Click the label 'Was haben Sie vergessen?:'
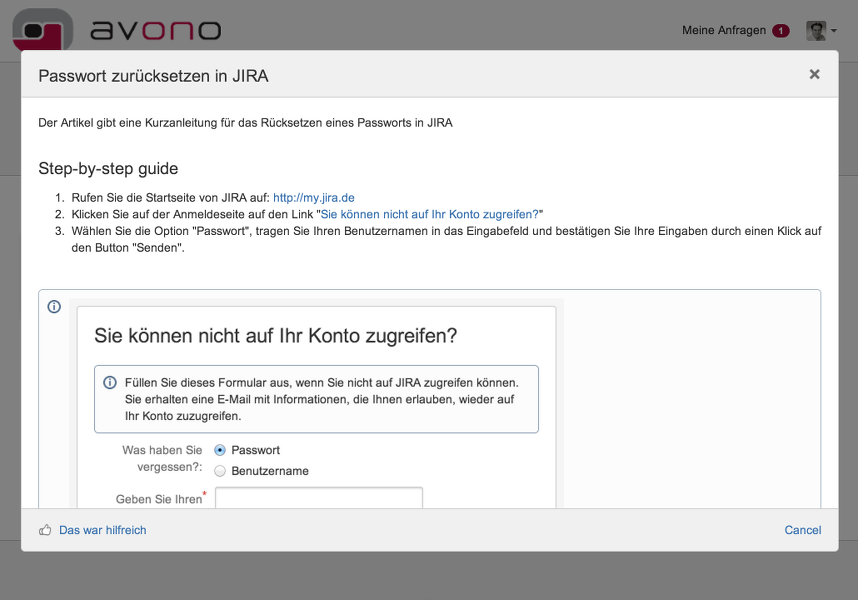The height and width of the screenshot is (600, 858). [162, 458]
